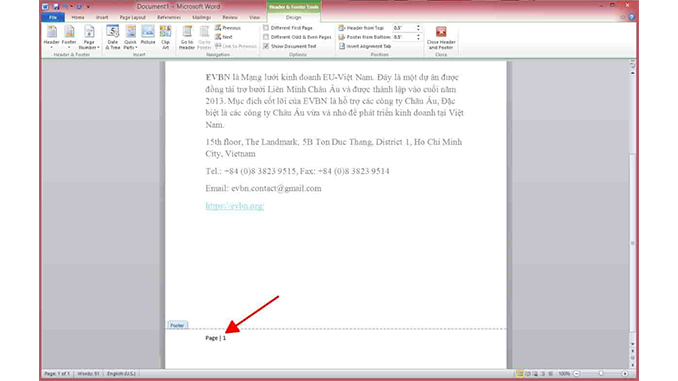Adjust the Header from Top spinner arrows
The width and height of the screenshot is (678, 381).
coord(418,28)
